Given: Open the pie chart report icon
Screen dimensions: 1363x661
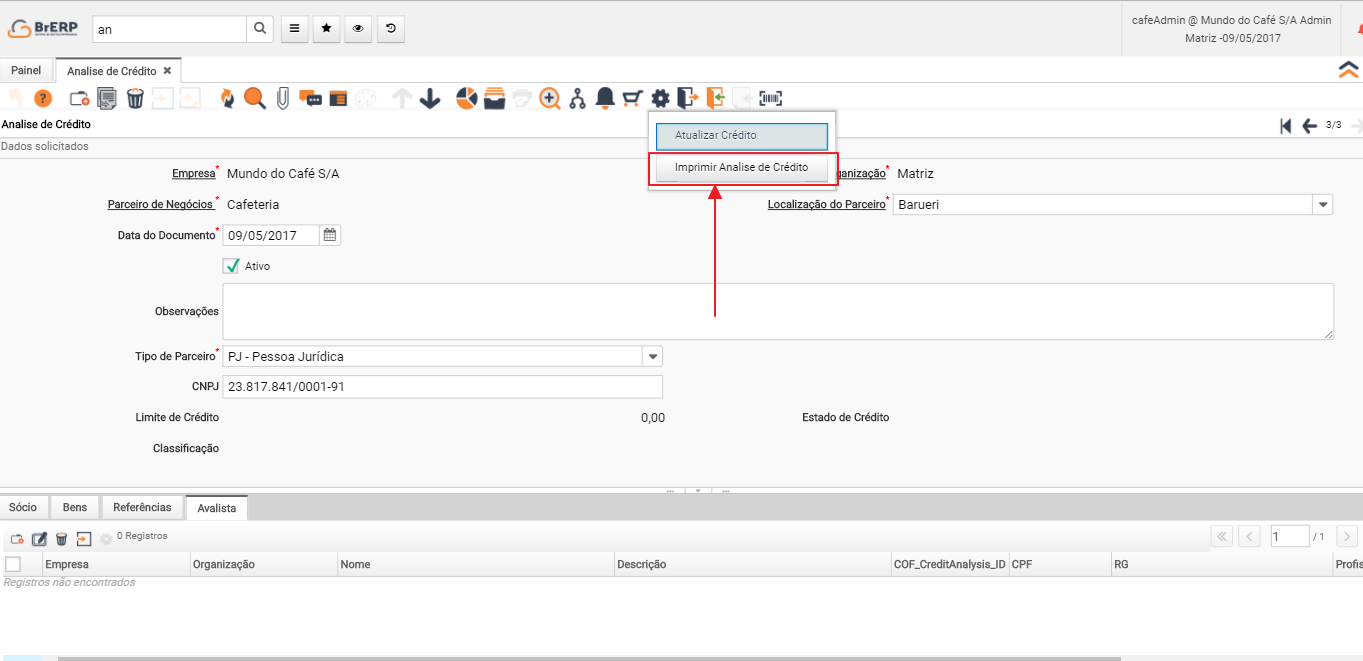Looking at the screenshot, I should [x=466, y=98].
